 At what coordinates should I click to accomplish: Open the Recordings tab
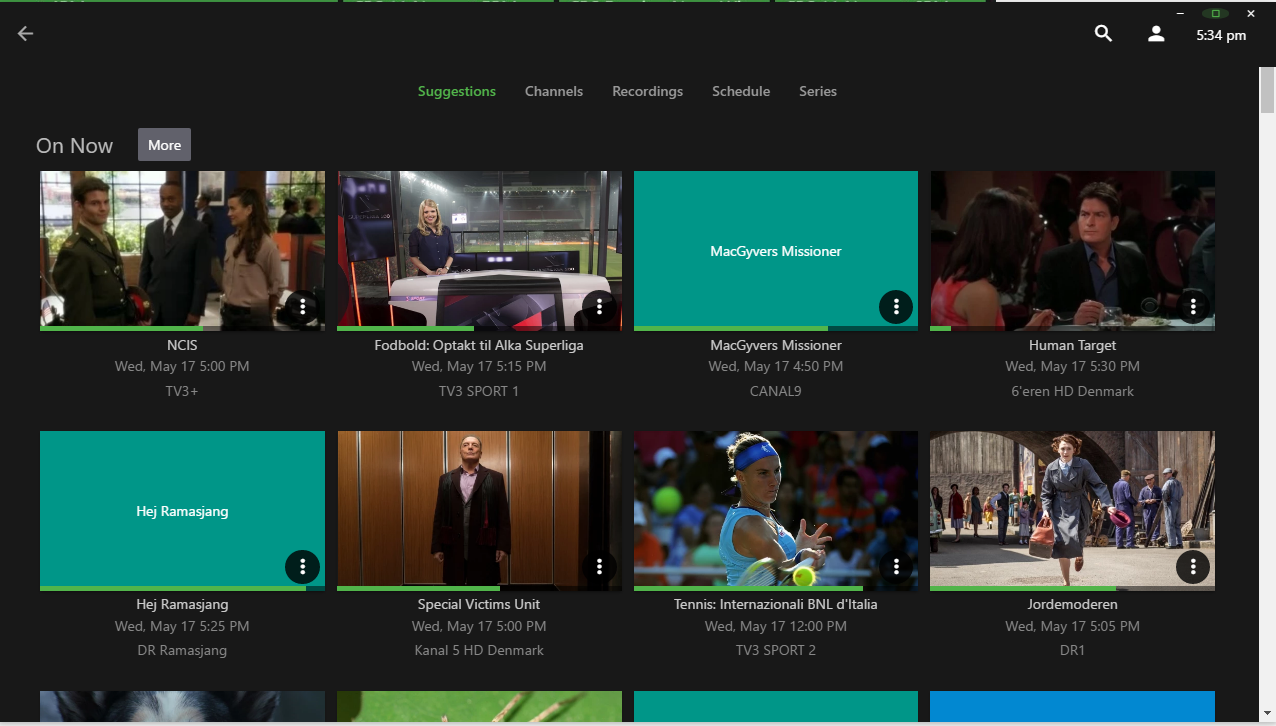point(647,91)
